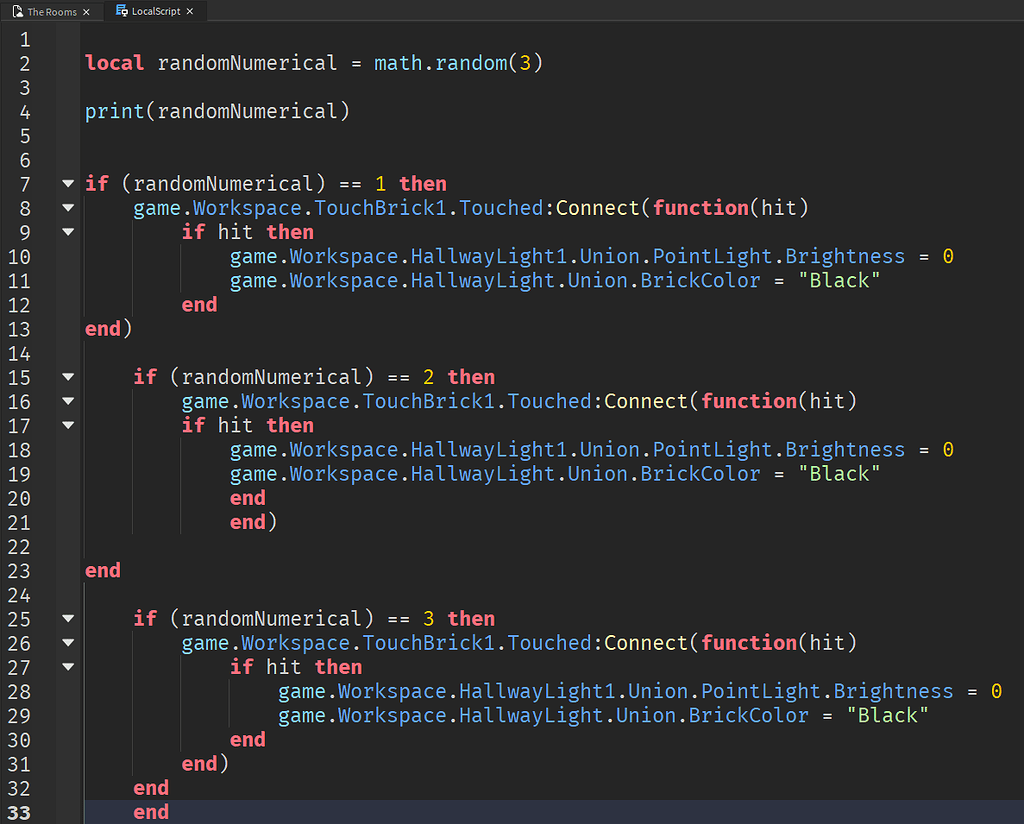
Task: Click the Brightness property on line 10
Action: [843, 256]
